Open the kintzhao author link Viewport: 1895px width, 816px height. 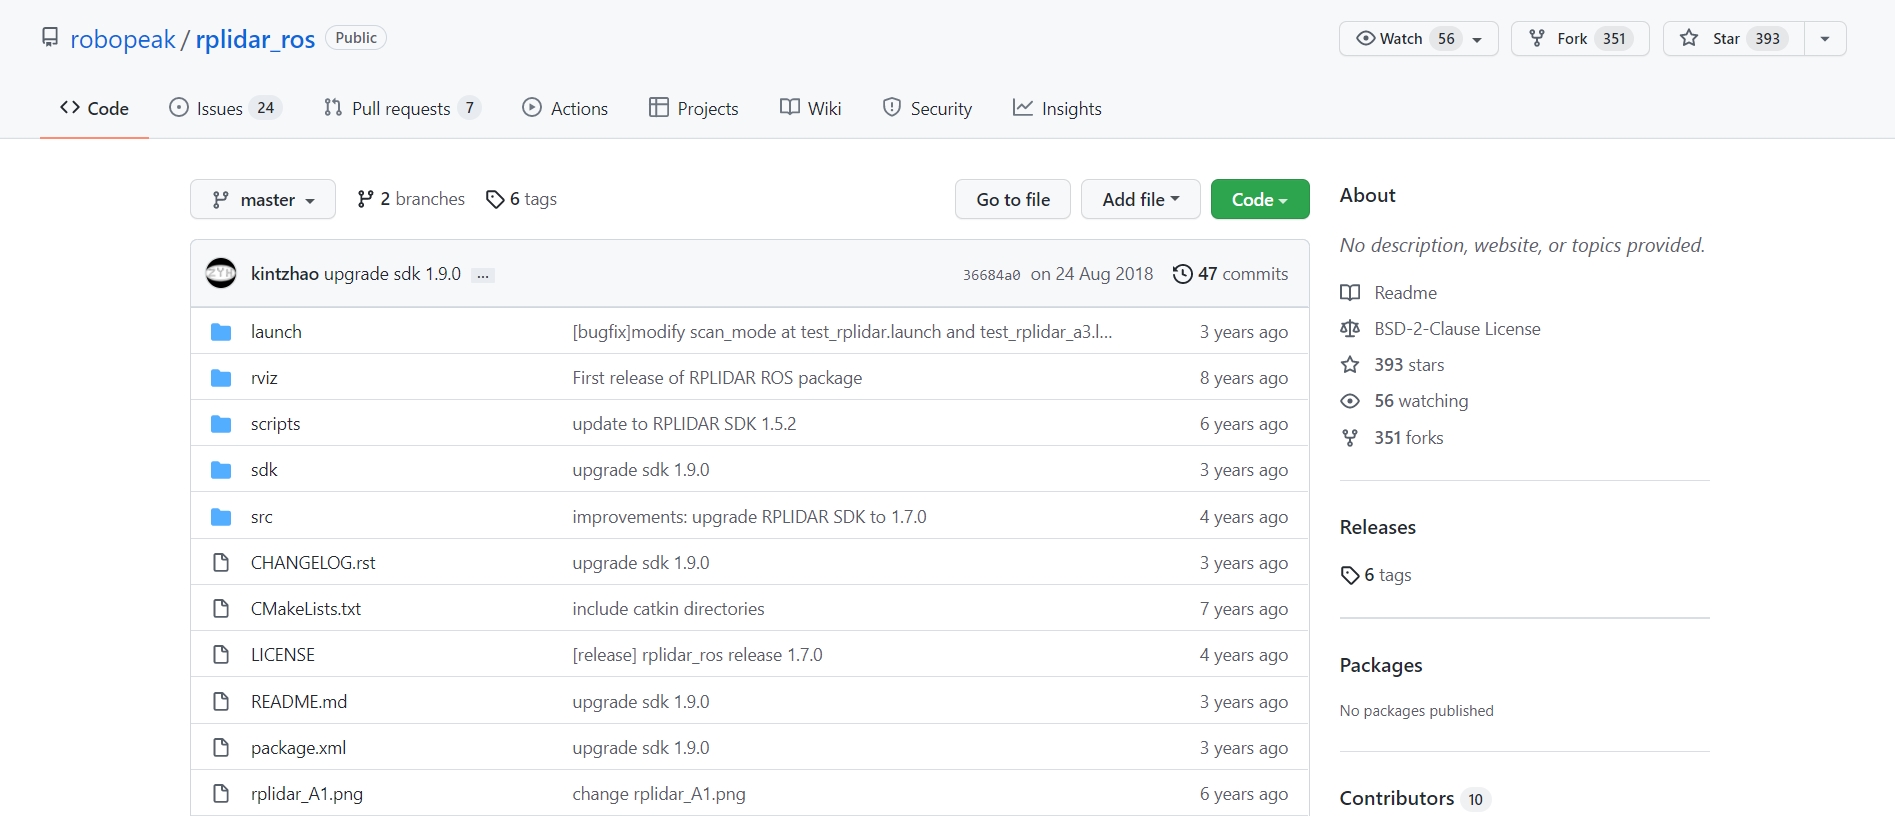coord(285,274)
